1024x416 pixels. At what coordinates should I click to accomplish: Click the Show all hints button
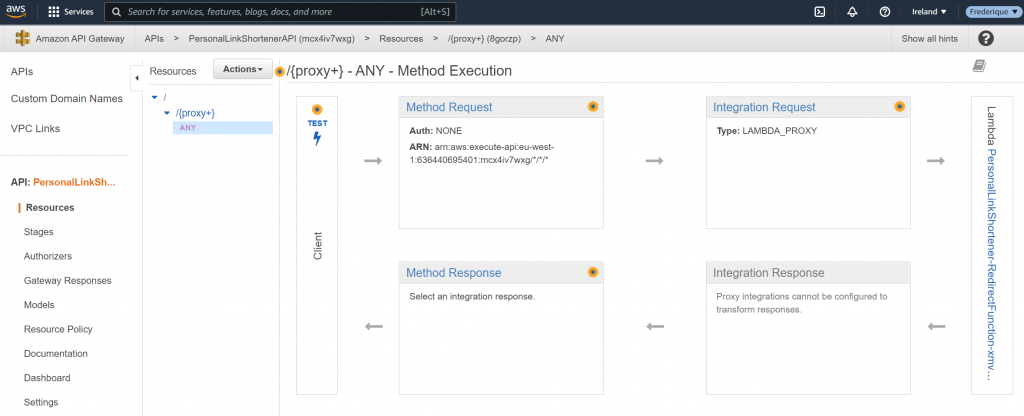coord(930,39)
